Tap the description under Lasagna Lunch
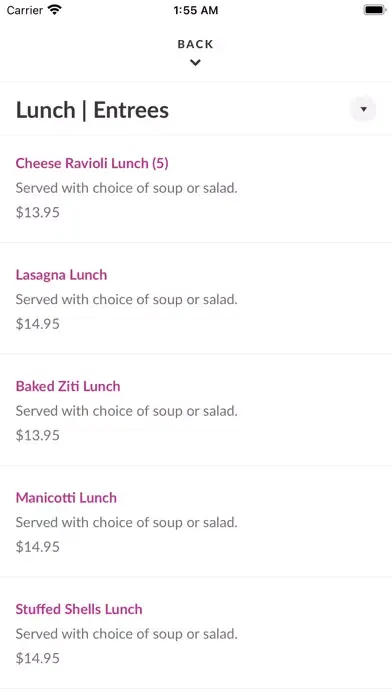 (127, 300)
